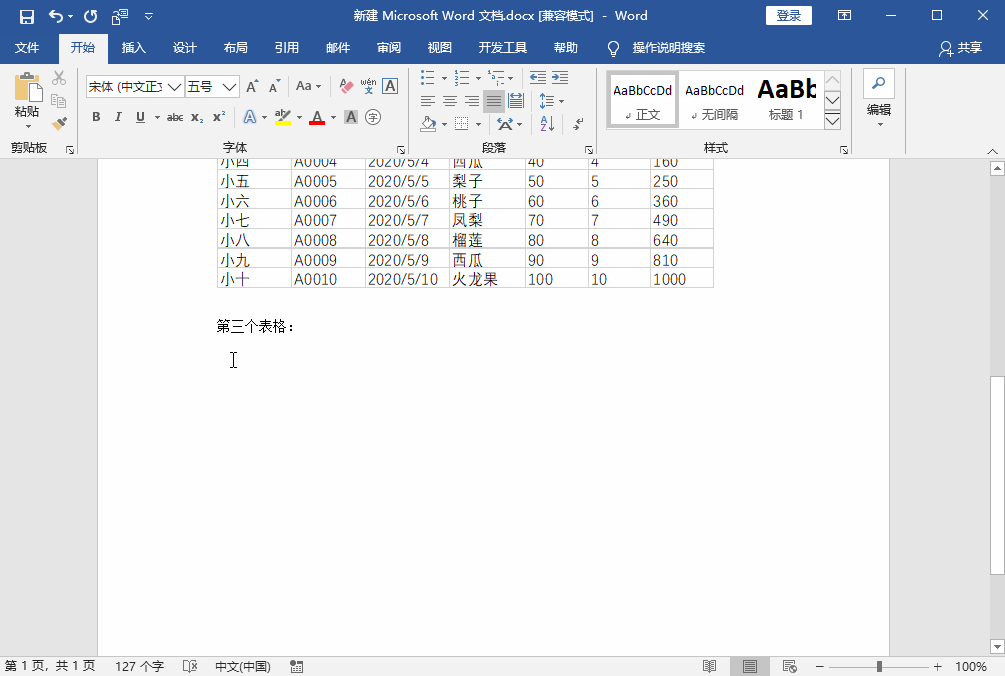The width and height of the screenshot is (1005, 676).
Task: Switch to Read Mode view in status bar
Action: click(710, 666)
